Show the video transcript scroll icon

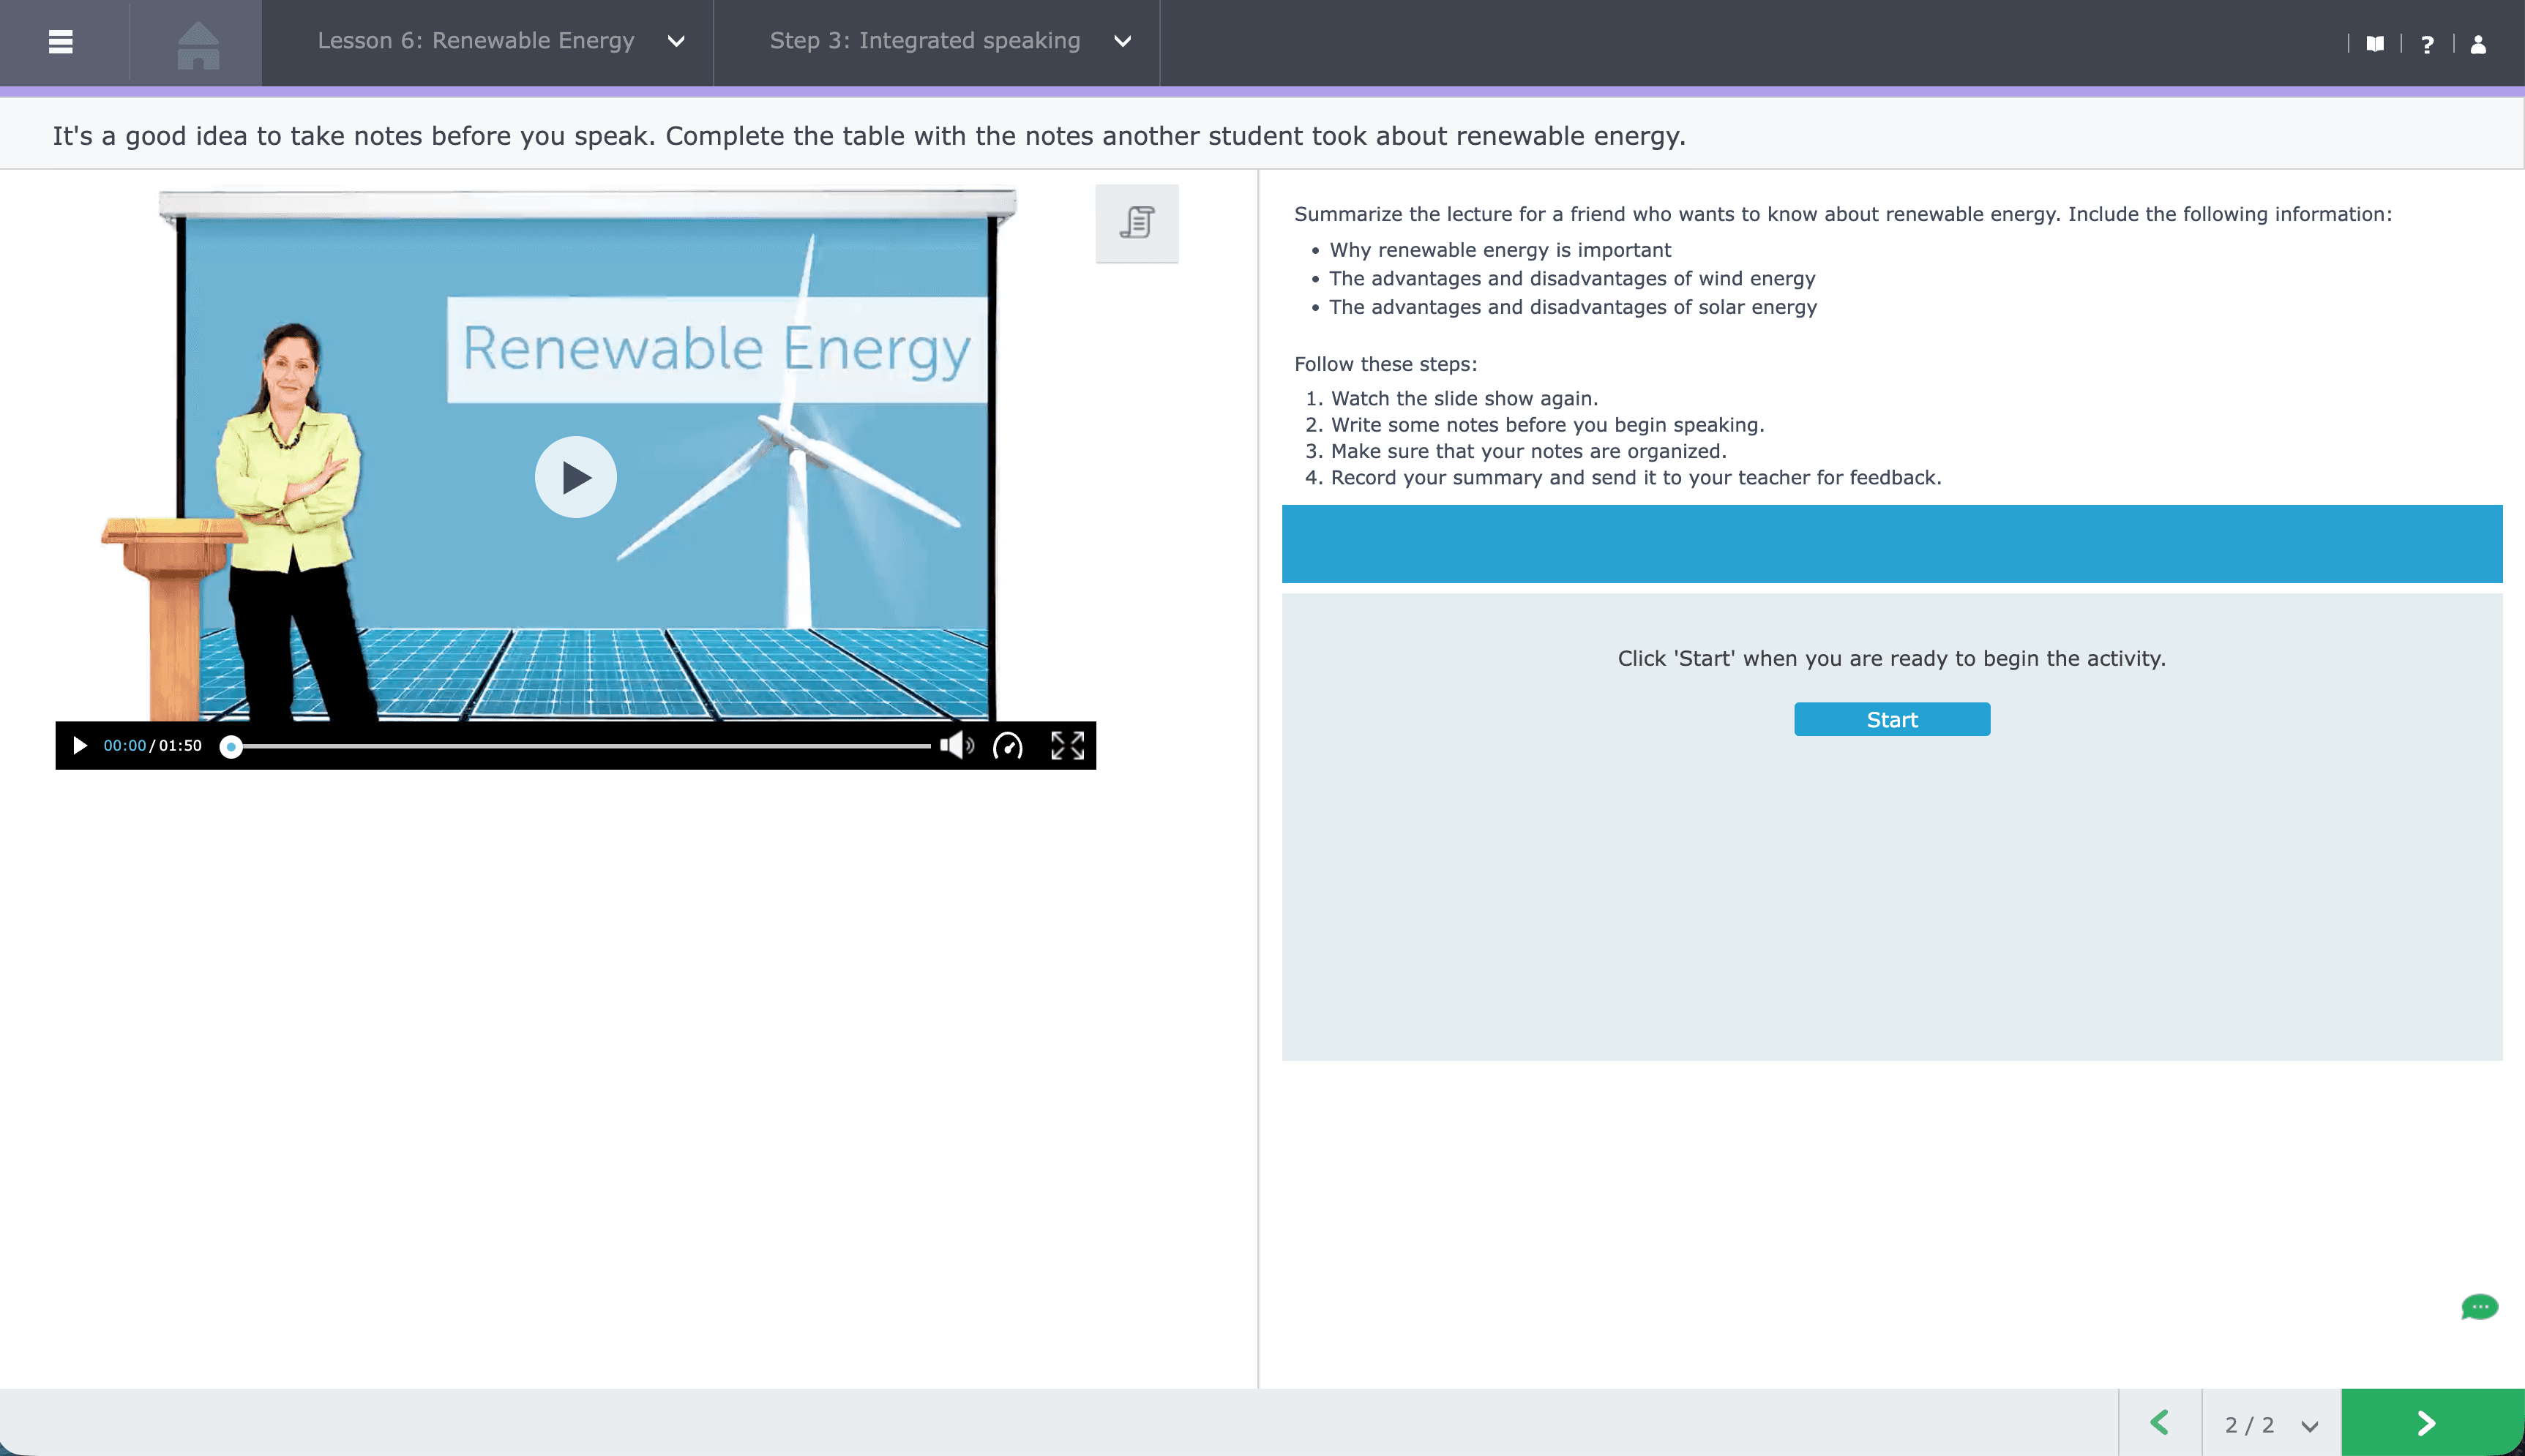click(x=1137, y=222)
